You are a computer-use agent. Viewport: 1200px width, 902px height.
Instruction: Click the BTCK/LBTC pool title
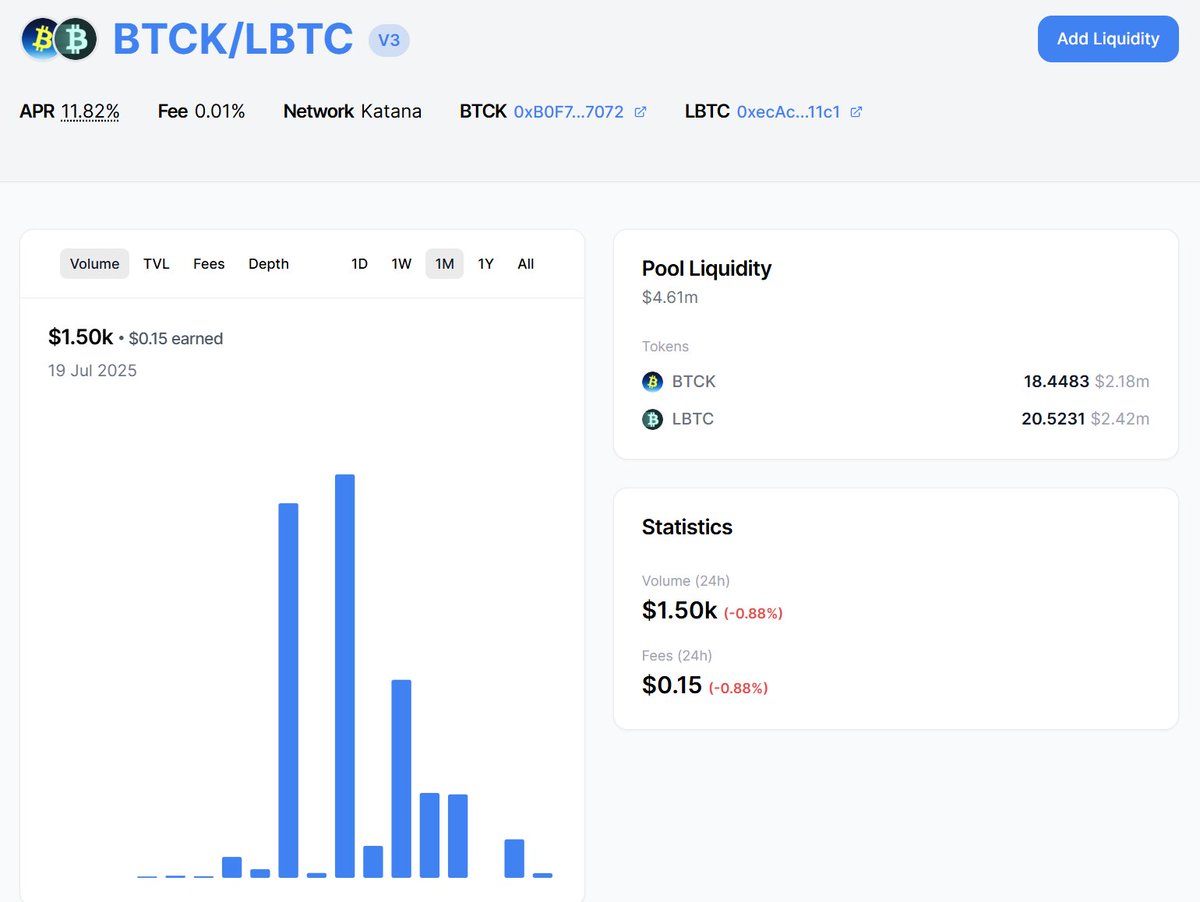[233, 39]
